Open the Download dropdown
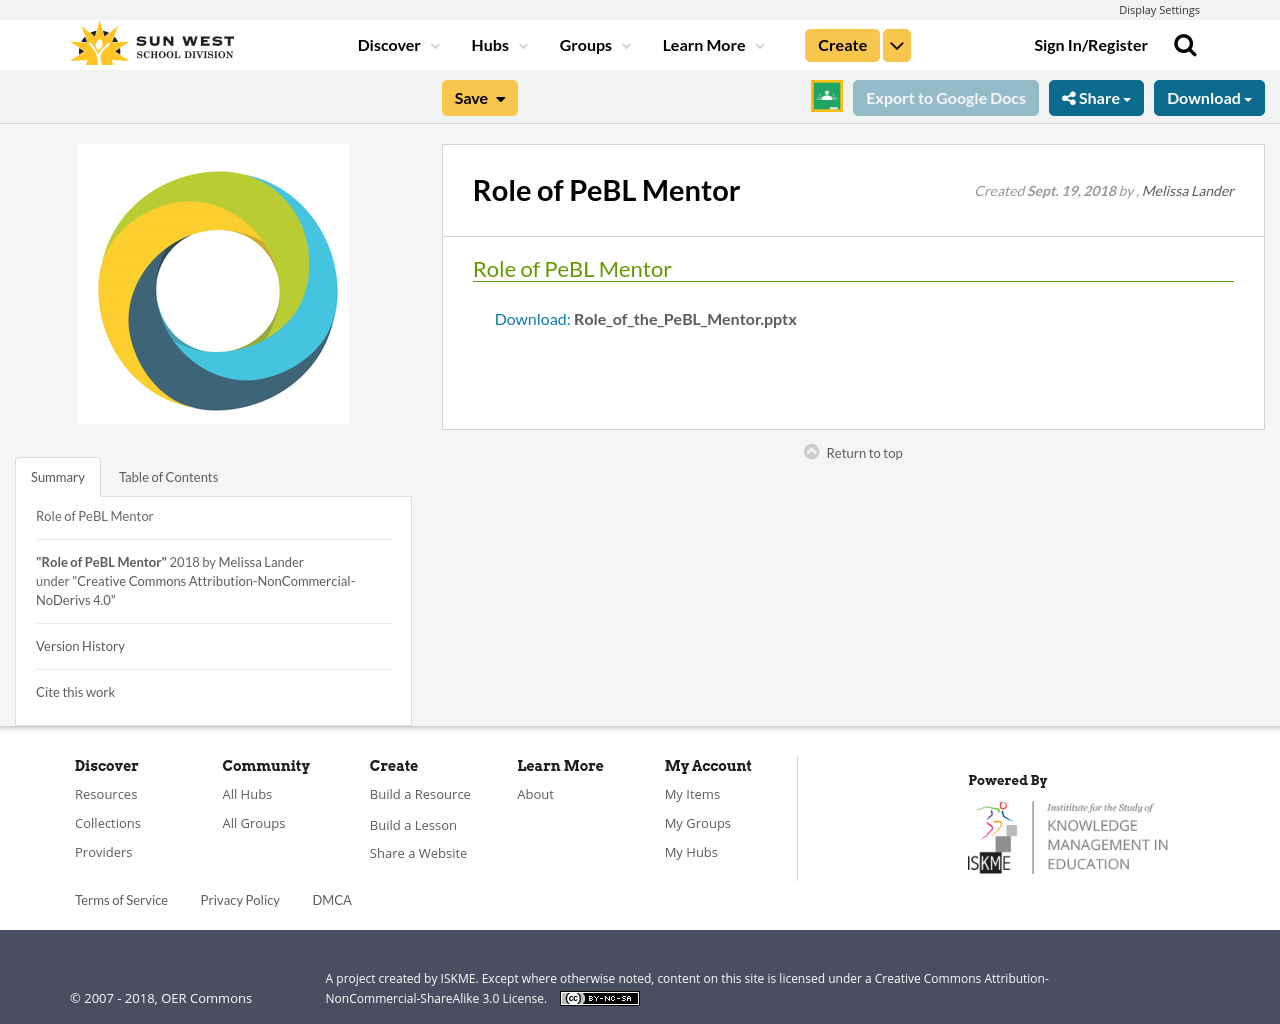 pyautogui.click(x=1209, y=96)
